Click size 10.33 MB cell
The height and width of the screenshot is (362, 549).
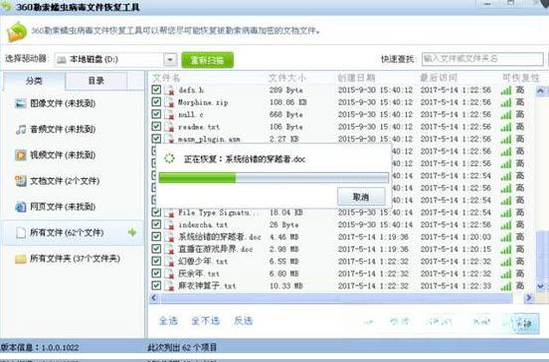[x=286, y=286]
